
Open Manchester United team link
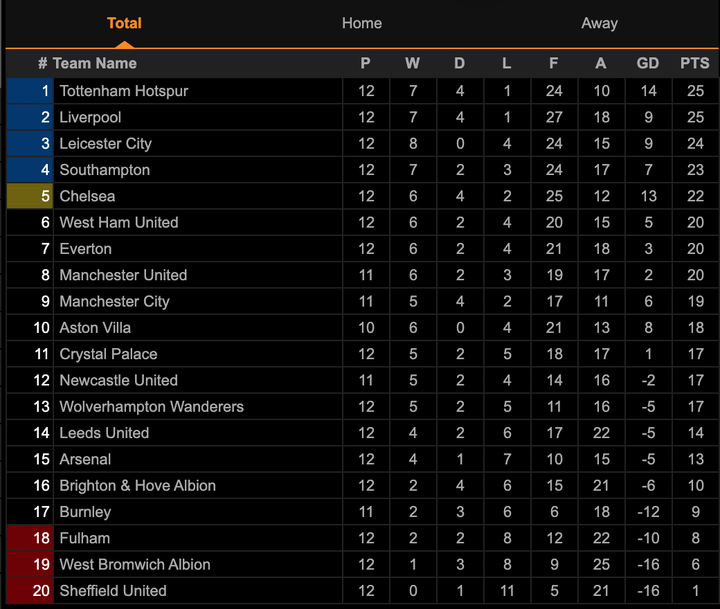click(x=123, y=275)
